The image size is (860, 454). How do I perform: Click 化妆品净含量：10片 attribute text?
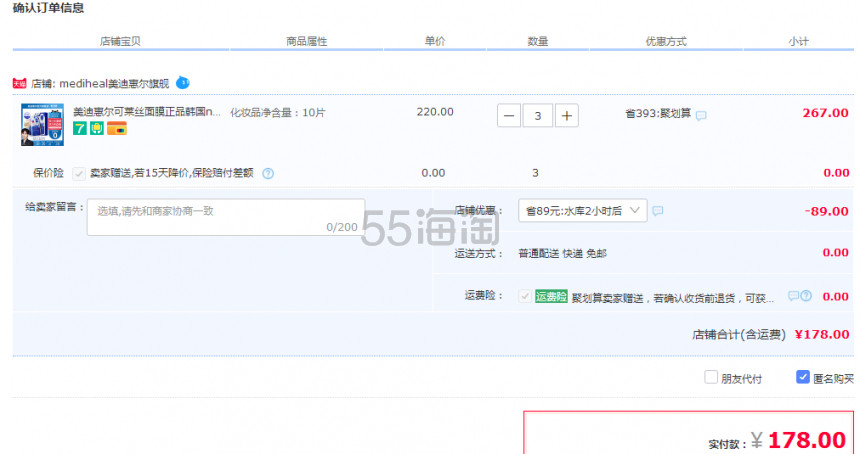coord(278,113)
